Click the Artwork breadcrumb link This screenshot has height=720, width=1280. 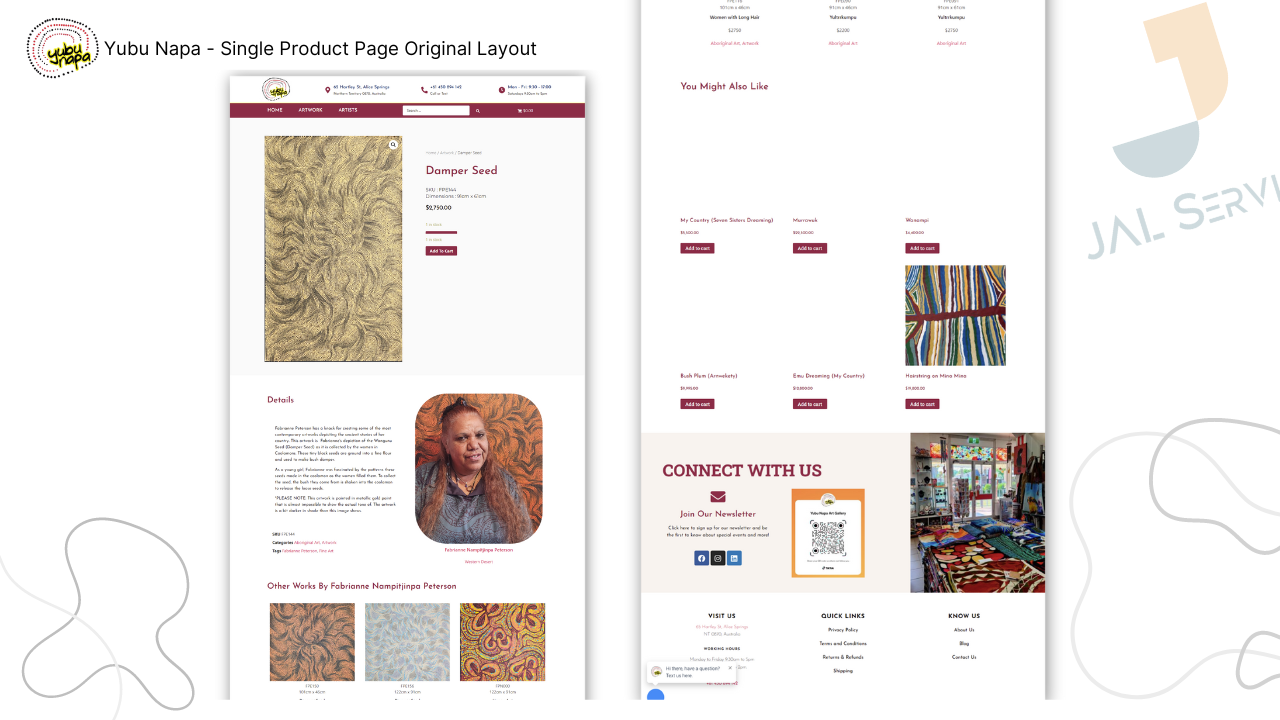pyautogui.click(x=446, y=153)
